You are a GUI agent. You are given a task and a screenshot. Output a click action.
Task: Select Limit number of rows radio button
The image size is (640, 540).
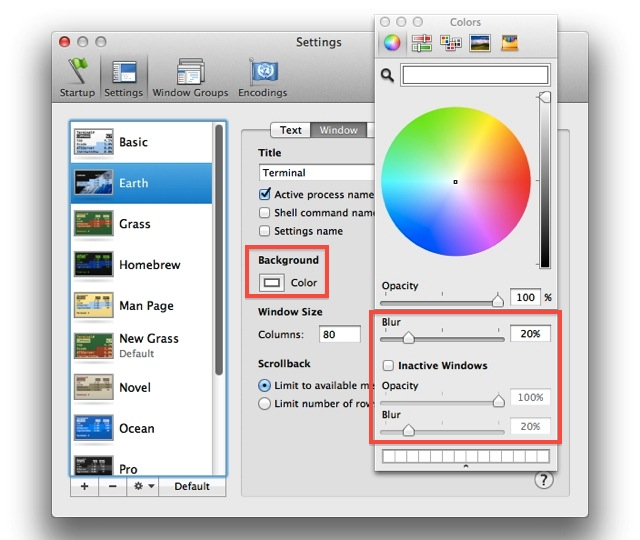pyautogui.click(x=265, y=404)
